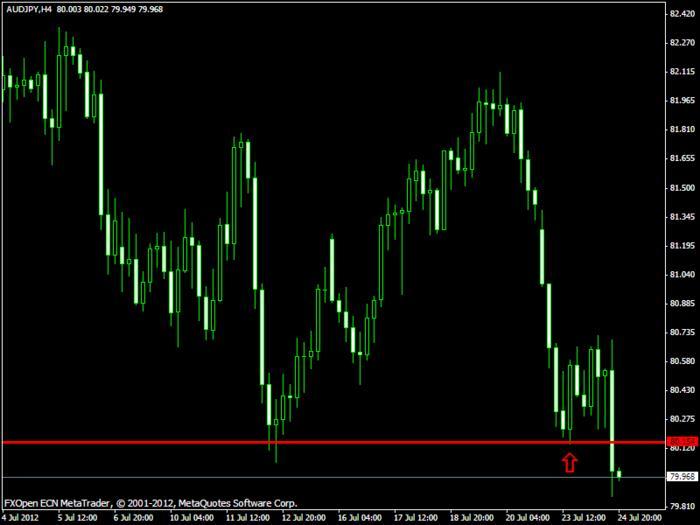Screen dimensions: 700x525
Task: Click the red 80.154 price label
Action: coord(682,442)
